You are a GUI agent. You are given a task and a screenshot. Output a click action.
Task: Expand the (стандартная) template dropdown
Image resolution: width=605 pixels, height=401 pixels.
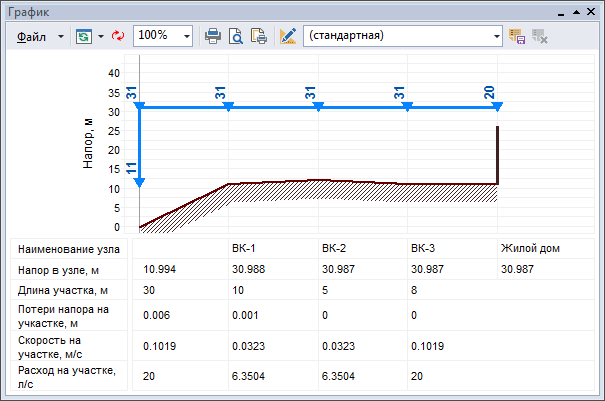point(497,35)
